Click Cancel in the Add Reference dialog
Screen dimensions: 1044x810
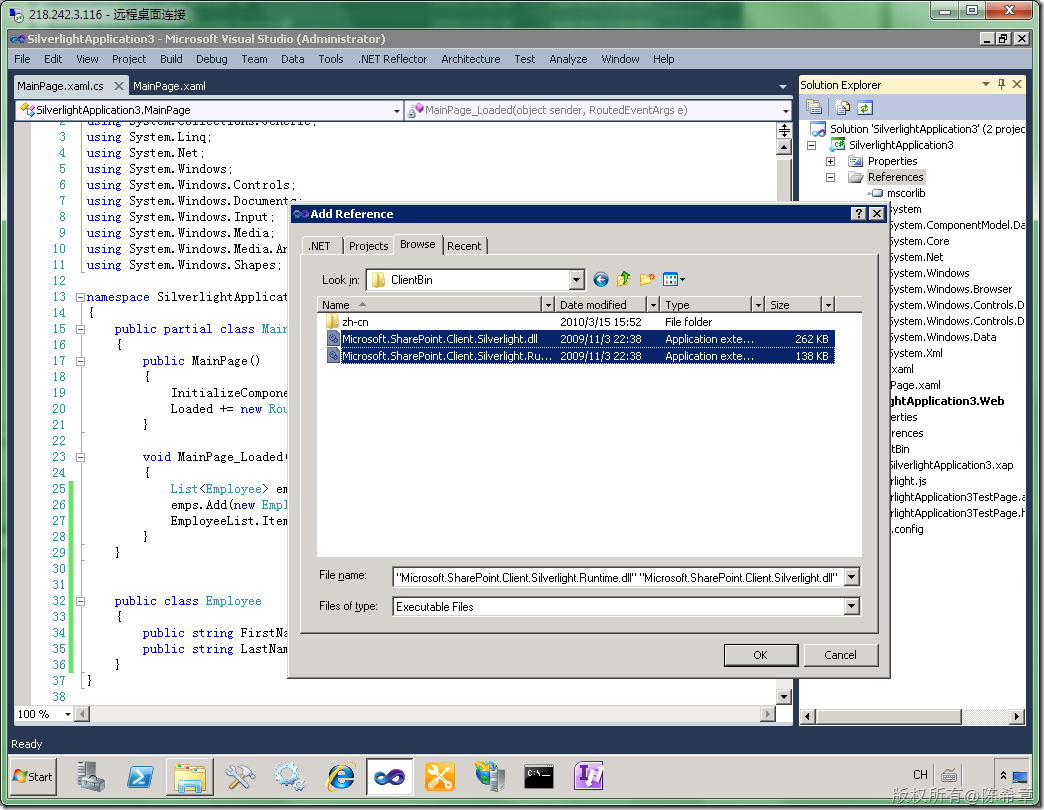coord(840,655)
